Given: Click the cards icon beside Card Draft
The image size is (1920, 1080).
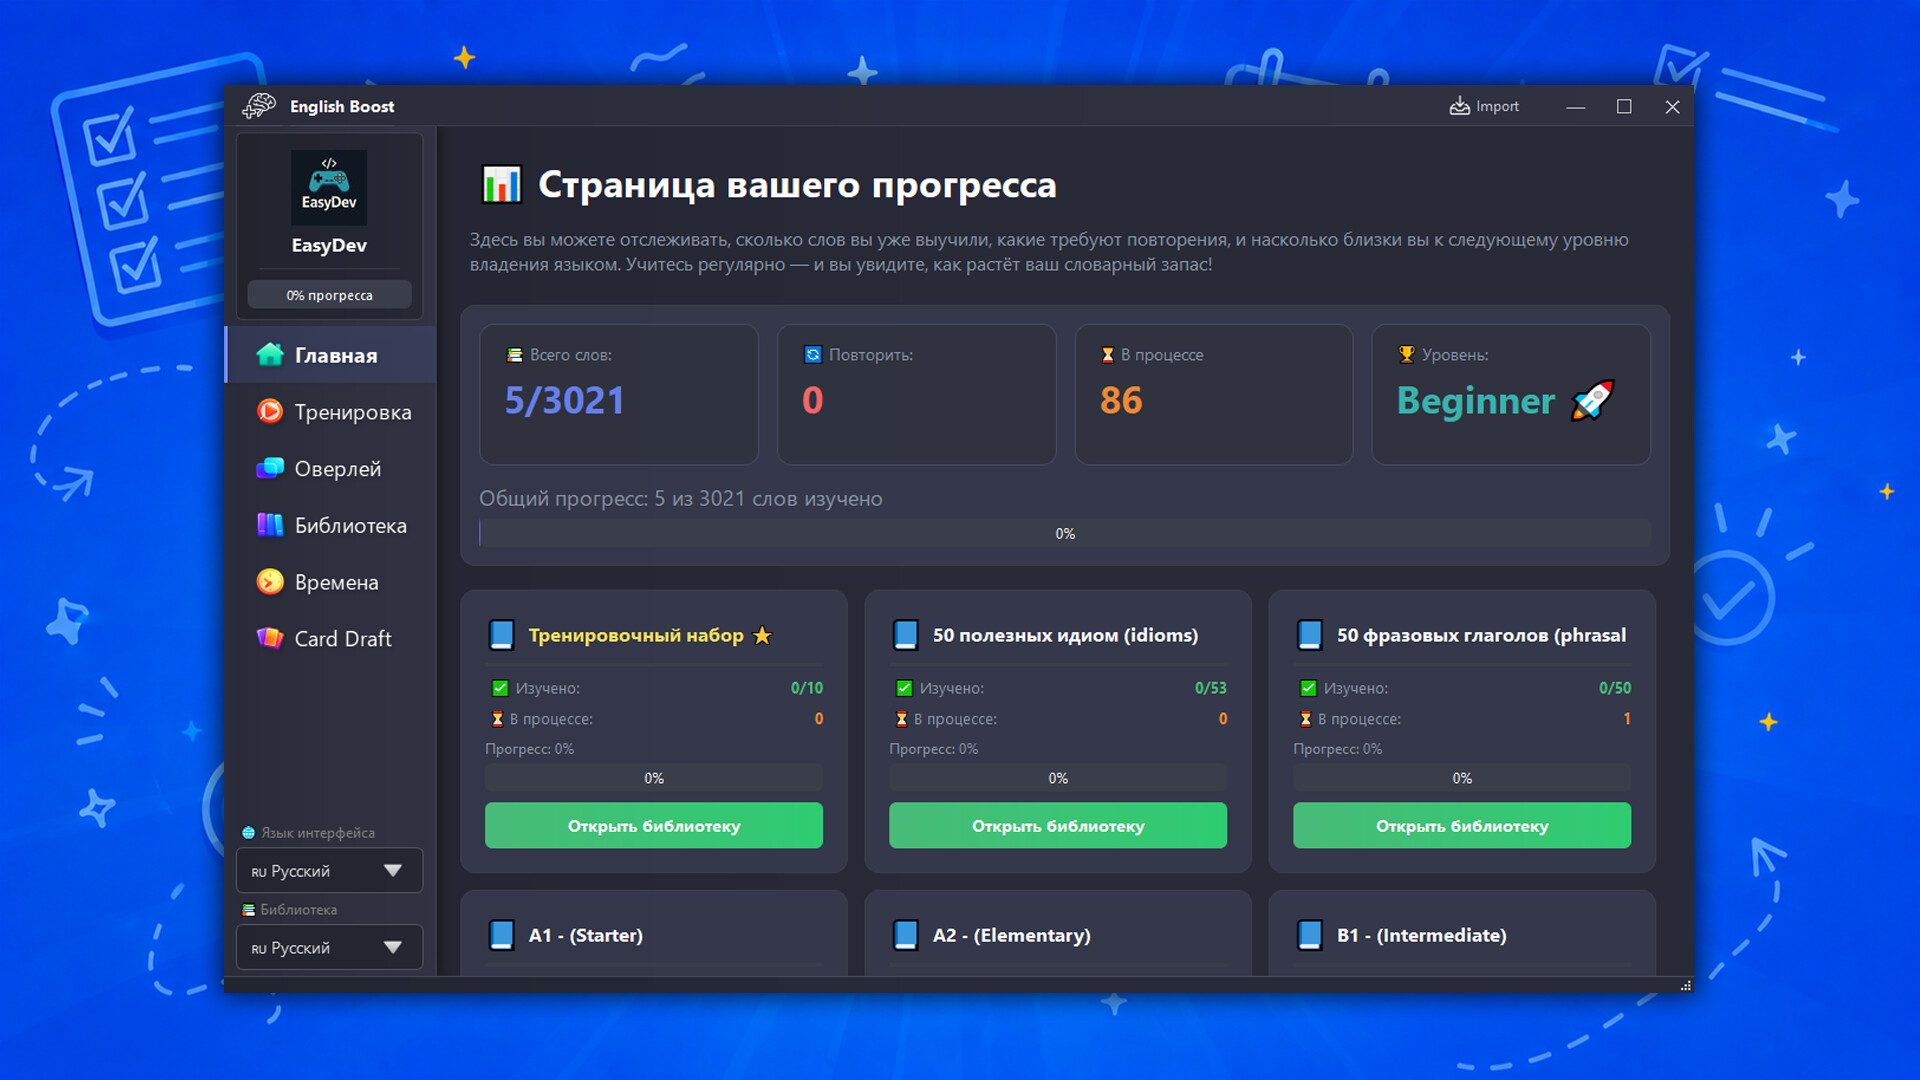Looking at the screenshot, I should 270,638.
